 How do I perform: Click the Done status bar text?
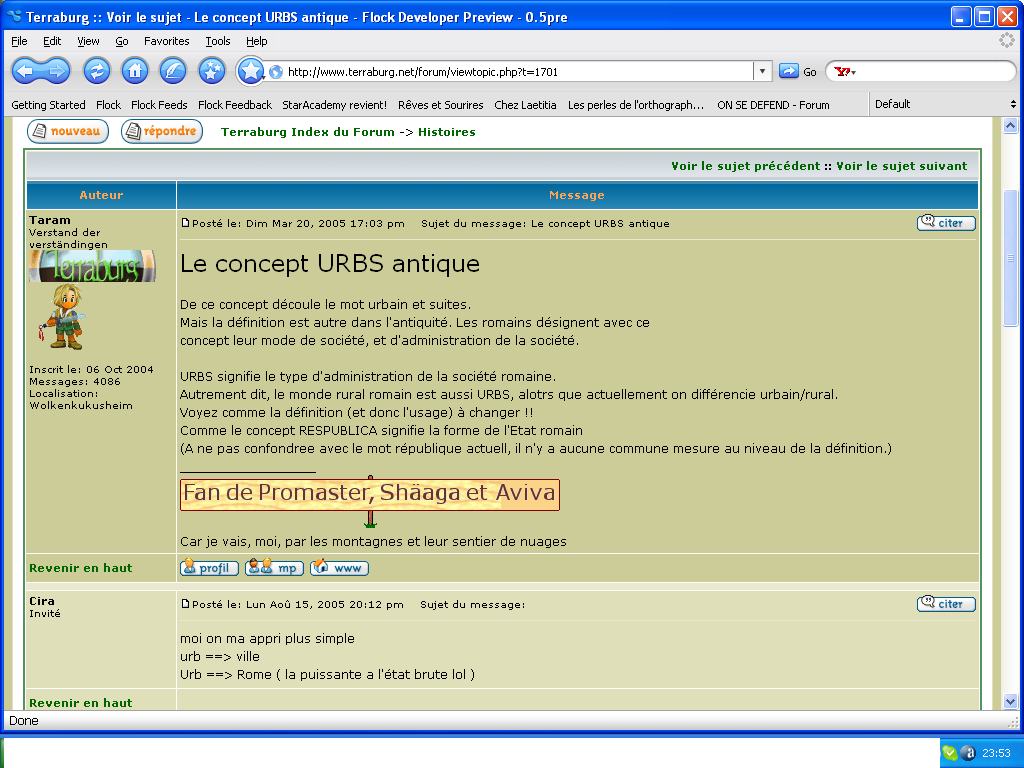pos(24,720)
